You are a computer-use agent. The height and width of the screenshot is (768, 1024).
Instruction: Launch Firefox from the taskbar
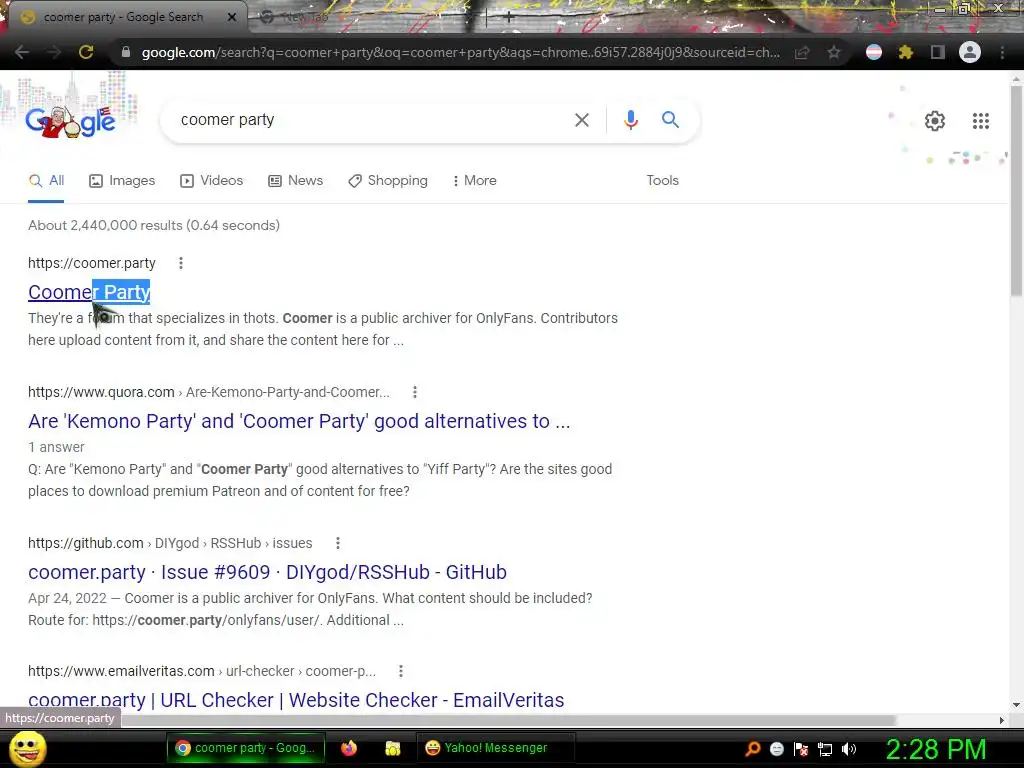(x=349, y=748)
